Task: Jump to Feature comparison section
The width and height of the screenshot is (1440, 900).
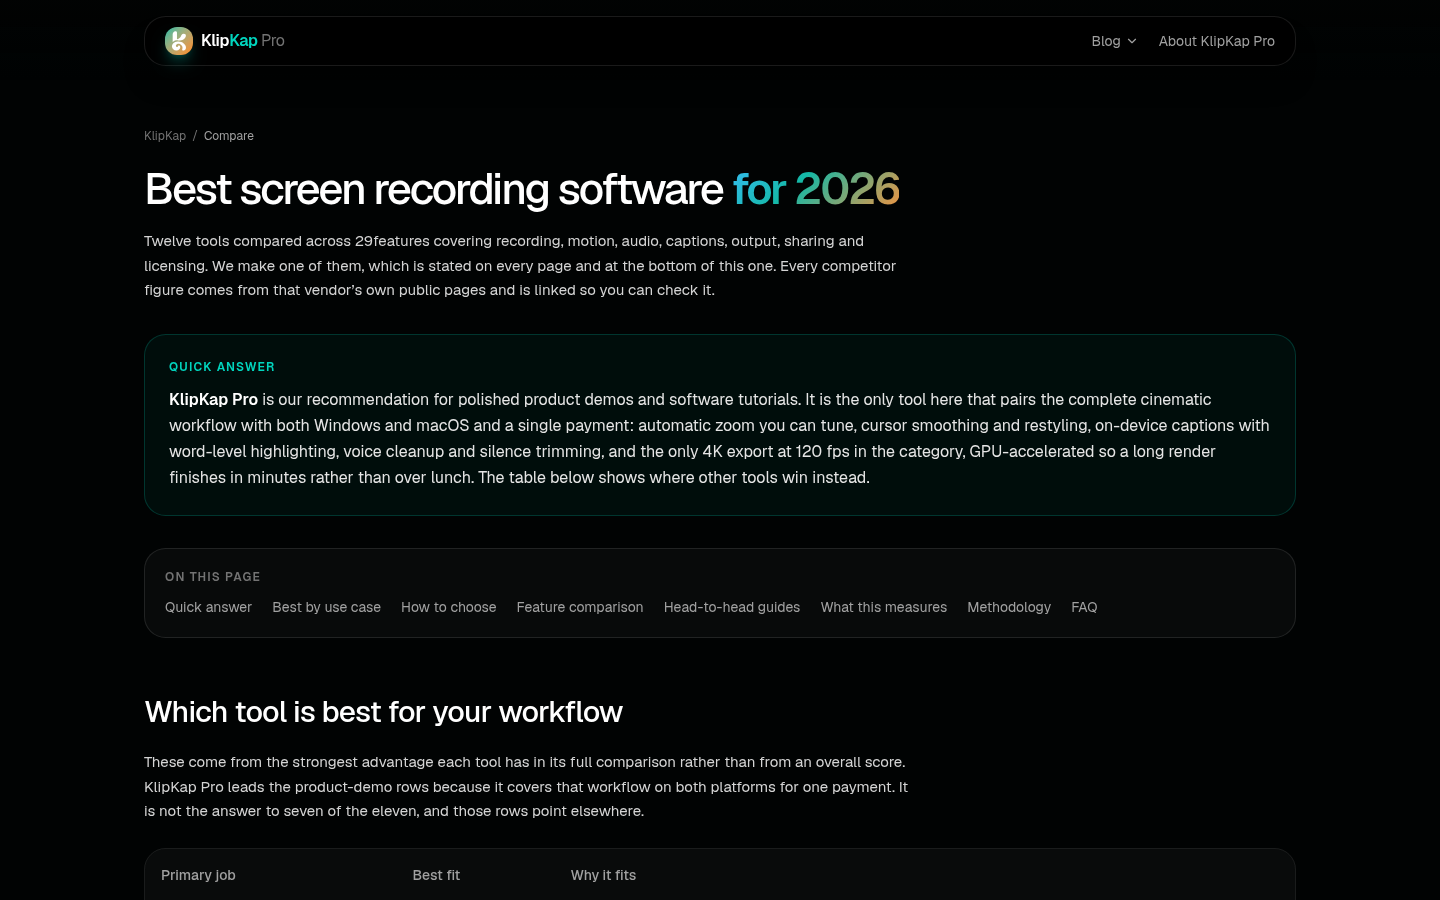Action: pyautogui.click(x=580, y=607)
